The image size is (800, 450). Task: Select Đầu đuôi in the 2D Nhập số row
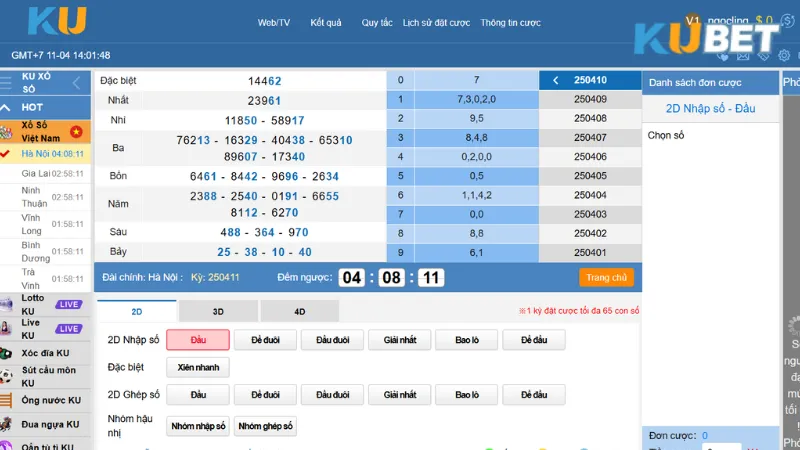(x=333, y=340)
